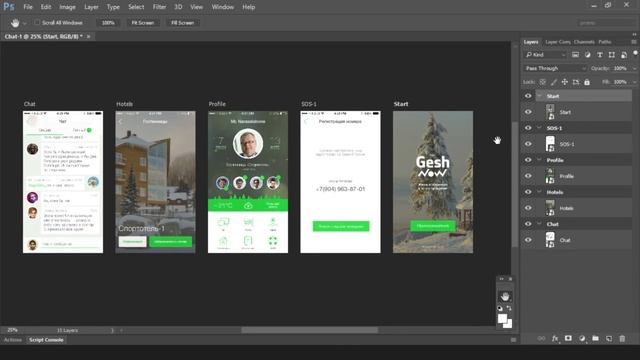
Task: Open the File menu
Action: pos(28,7)
